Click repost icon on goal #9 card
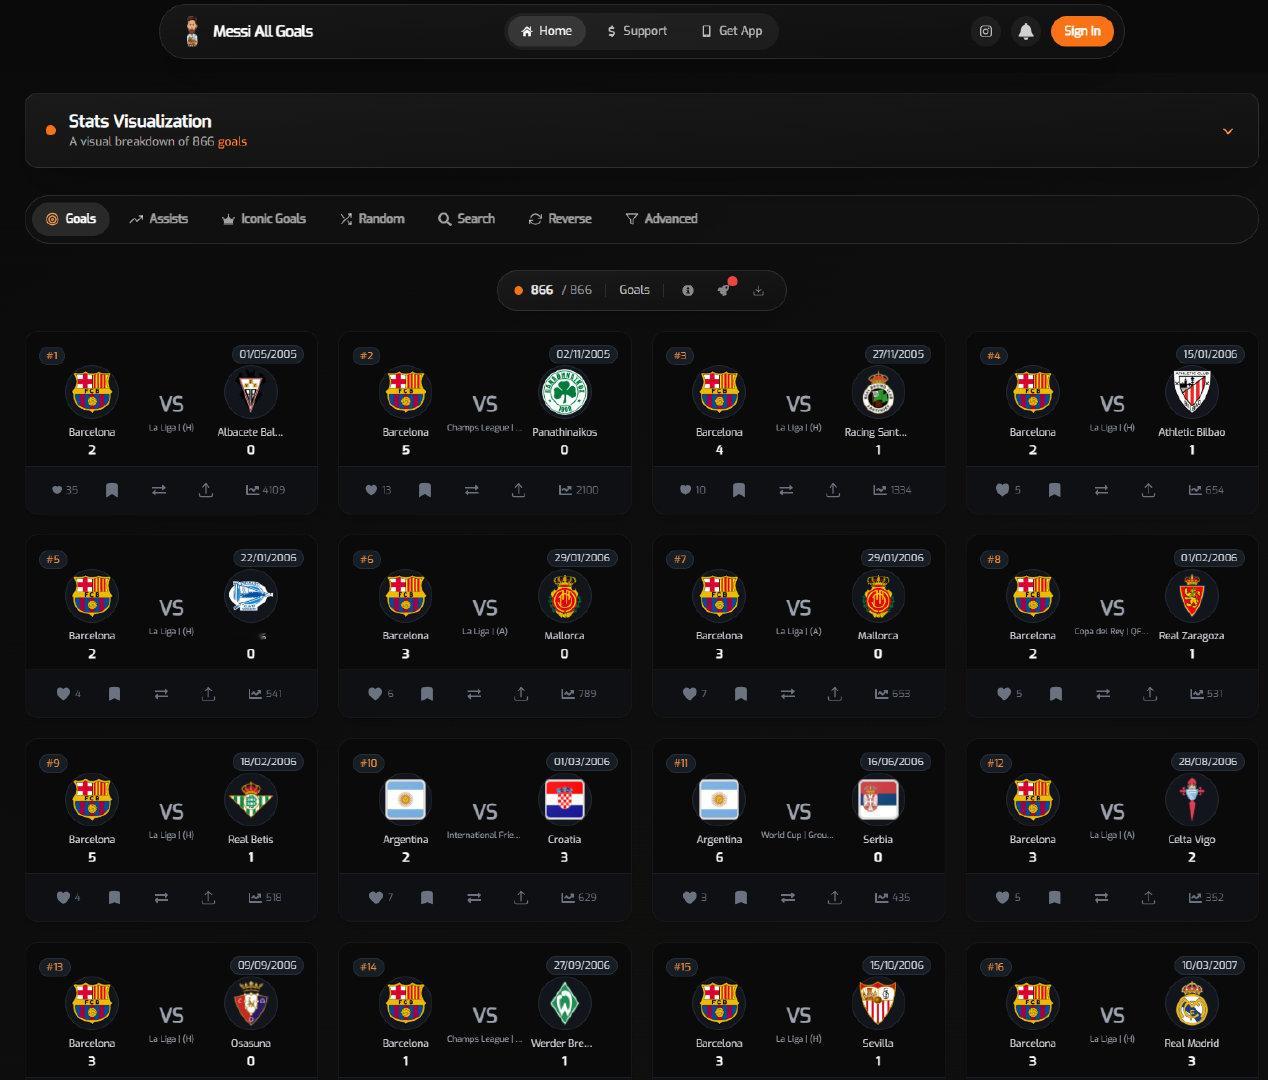The image size is (1268, 1080). click(x=161, y=898)
